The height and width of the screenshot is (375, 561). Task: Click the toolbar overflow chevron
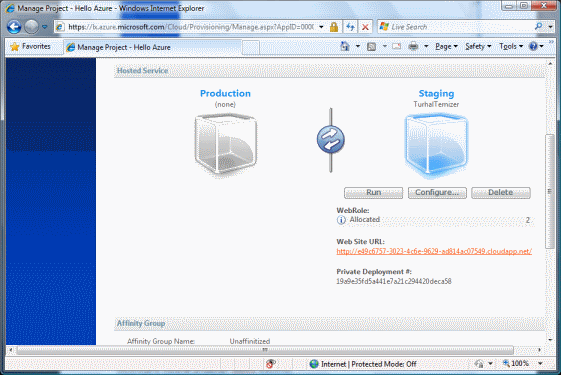[551, 42]
